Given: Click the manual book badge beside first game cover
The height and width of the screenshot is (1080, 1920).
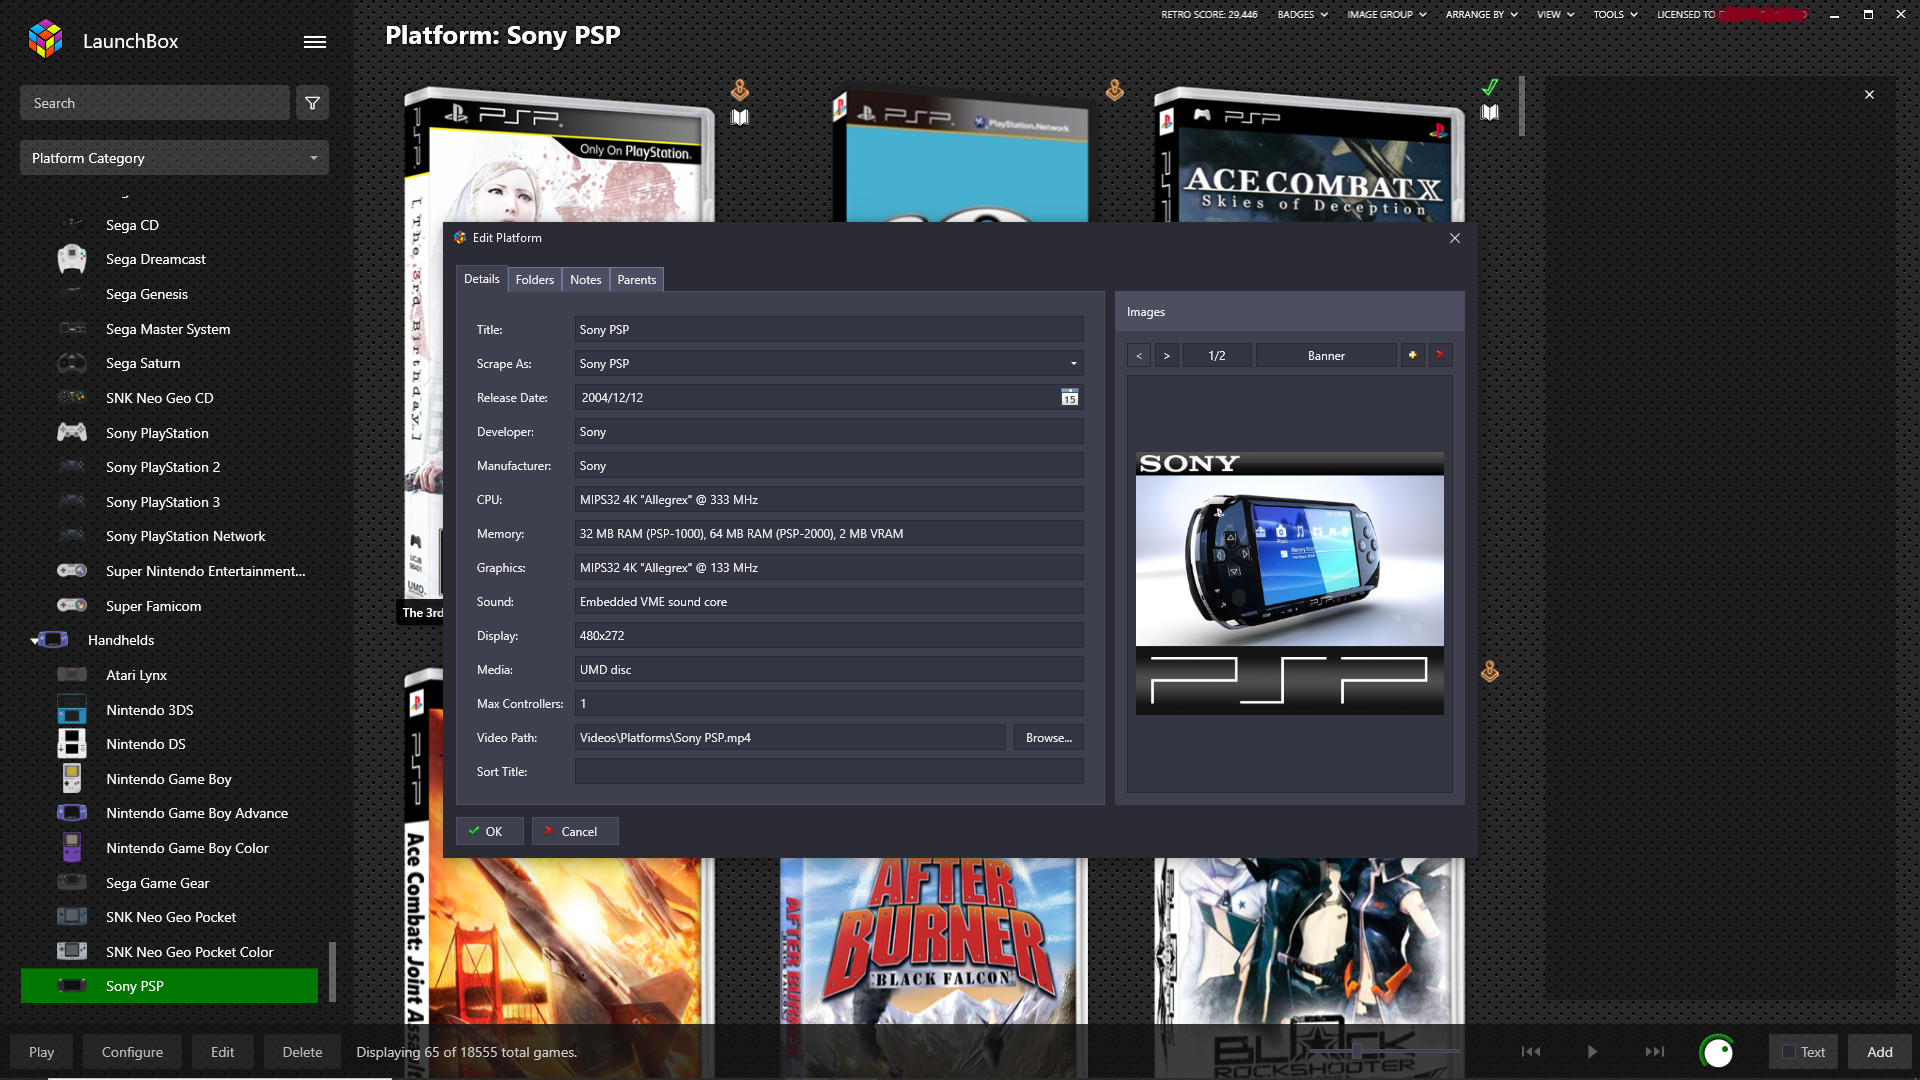Looking at the screenshot, I should (739, 117).
